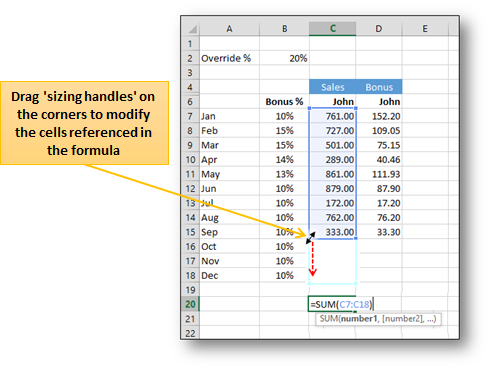Select row 7 header
The width and height of the screenshot is (490, 370).
(x=190, y=116)
